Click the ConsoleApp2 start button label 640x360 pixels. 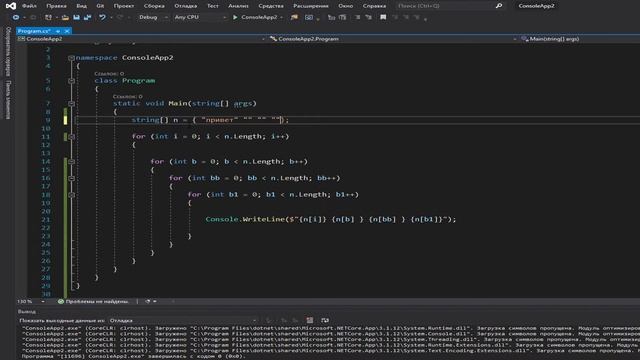coord(259,18)
